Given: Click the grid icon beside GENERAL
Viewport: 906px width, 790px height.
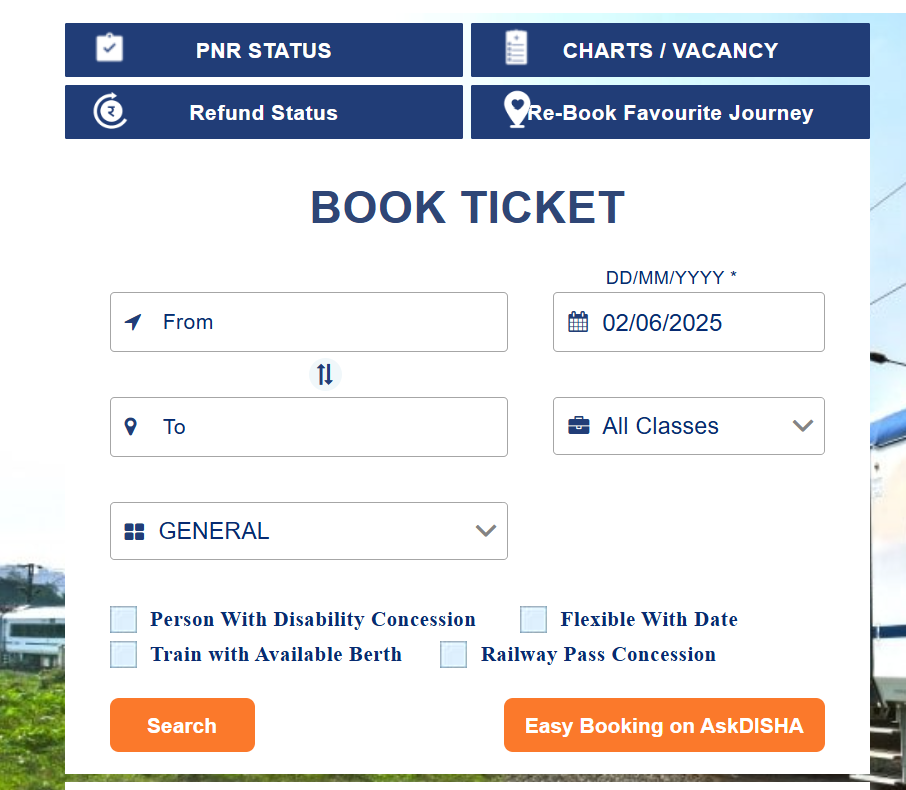Looking at the screenshot, I should click(135, 532).
